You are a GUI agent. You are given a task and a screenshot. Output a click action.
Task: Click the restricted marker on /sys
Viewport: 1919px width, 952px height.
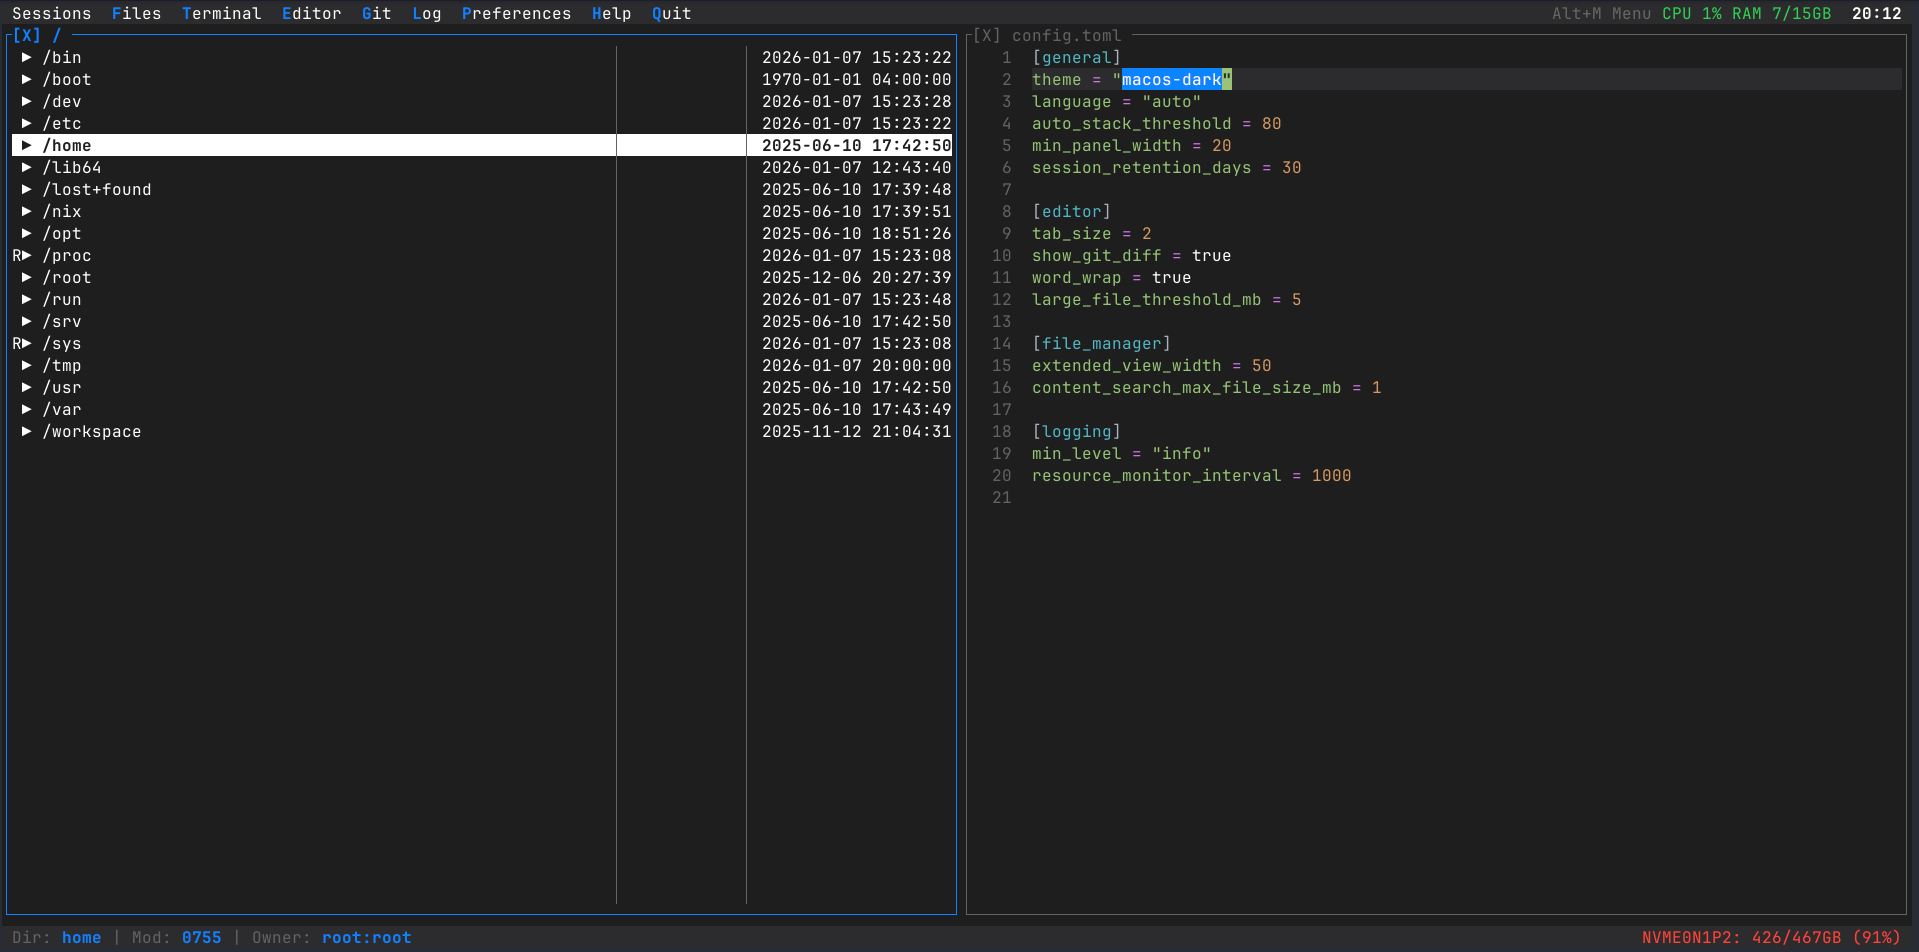coord(16,343)
